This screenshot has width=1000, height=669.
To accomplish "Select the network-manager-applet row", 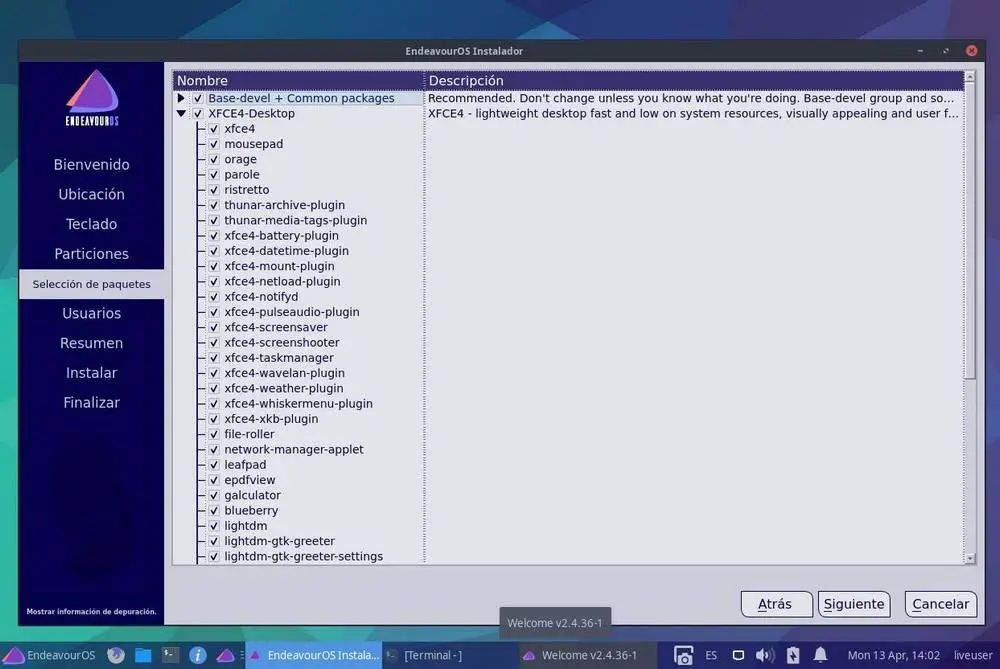I will (x=293, y=450).
